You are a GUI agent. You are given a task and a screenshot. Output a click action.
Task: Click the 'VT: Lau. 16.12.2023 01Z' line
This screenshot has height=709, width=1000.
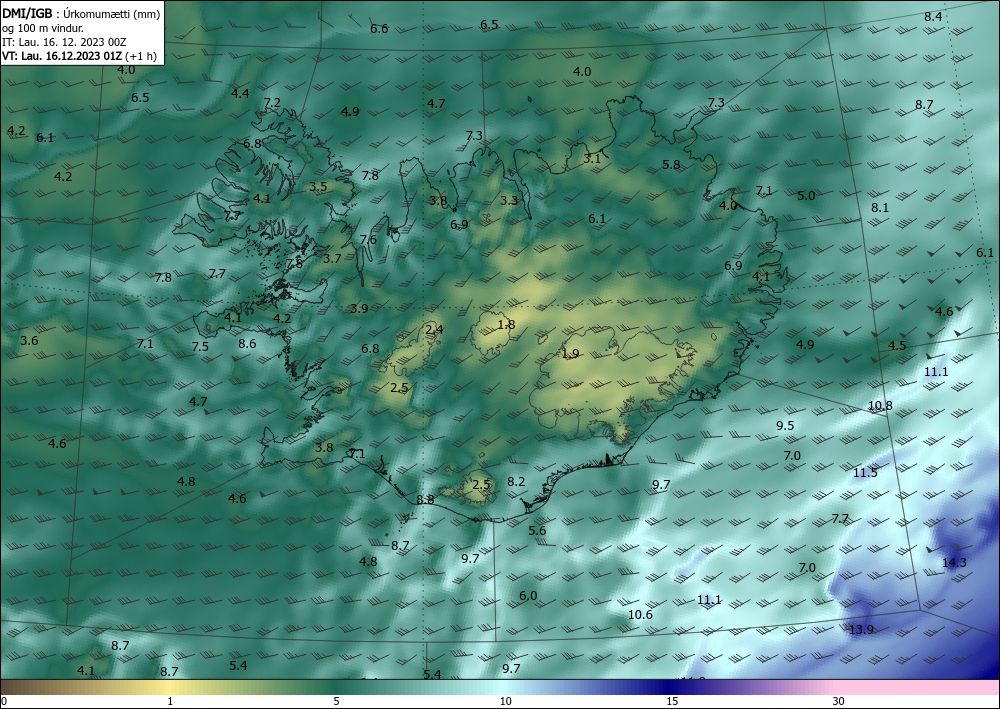point(62,55)
